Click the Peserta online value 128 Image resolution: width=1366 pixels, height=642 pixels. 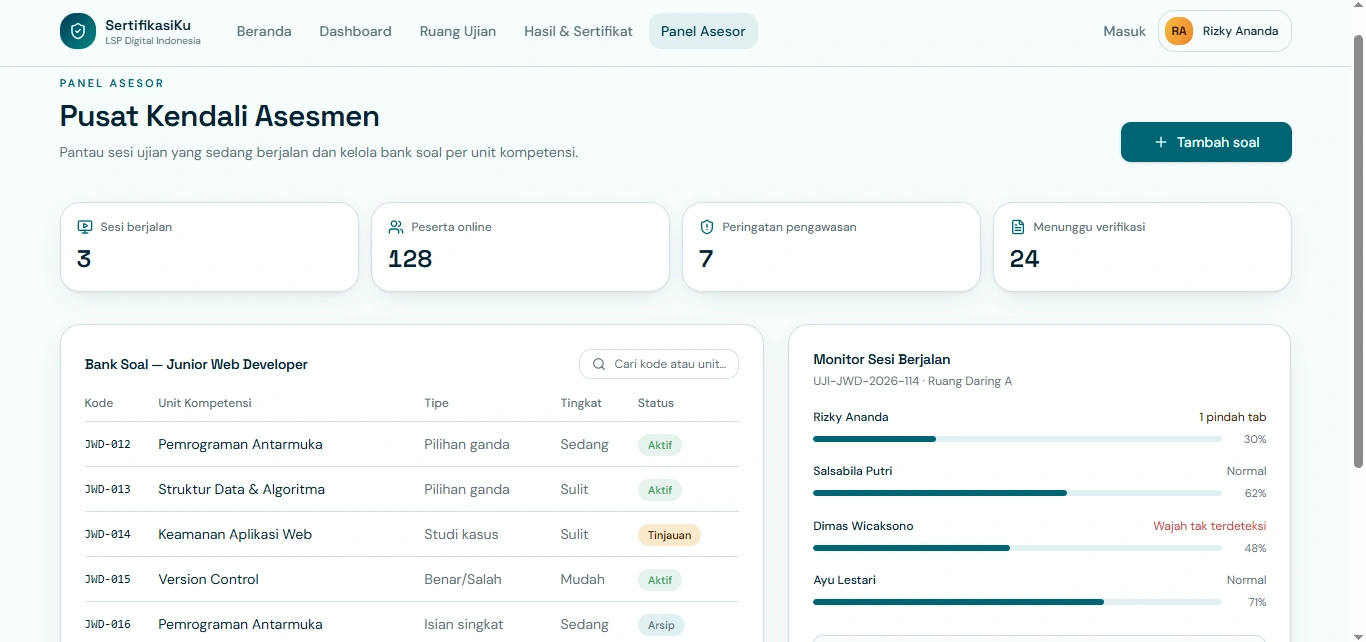[x=410, y=259]
